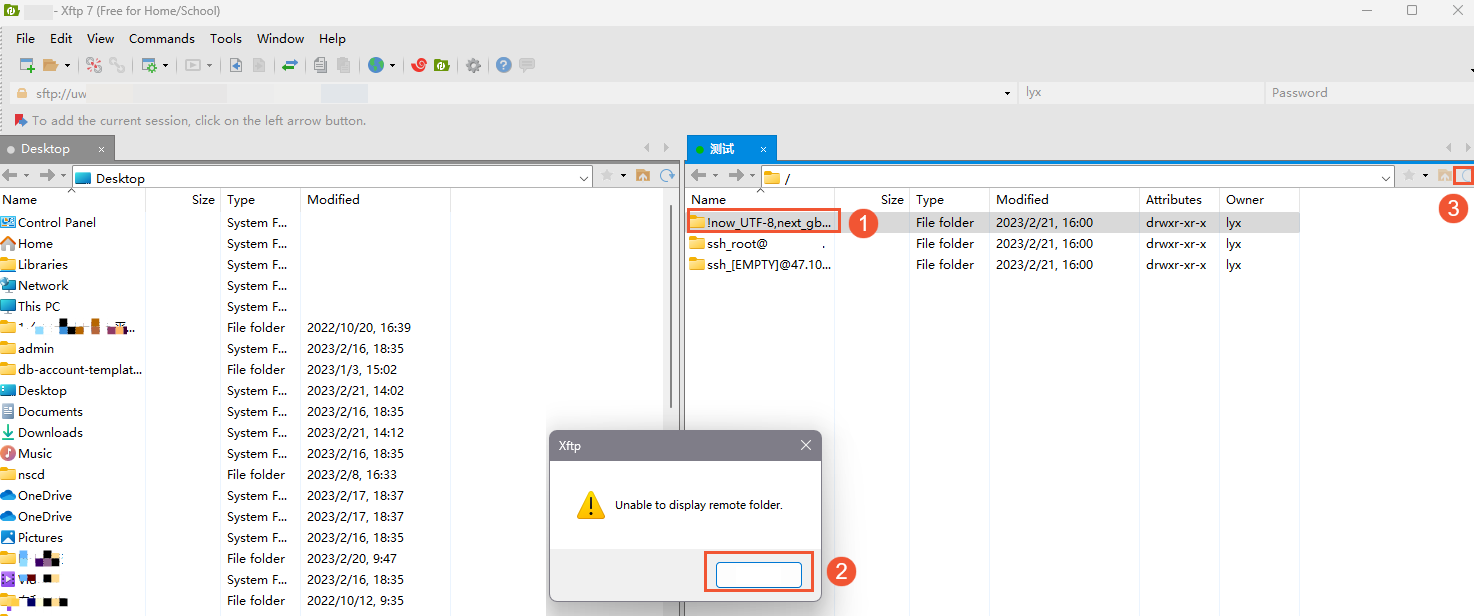Expand the local Desktop path dropdown
This screenshot has height=616, width=1474.
585,178
